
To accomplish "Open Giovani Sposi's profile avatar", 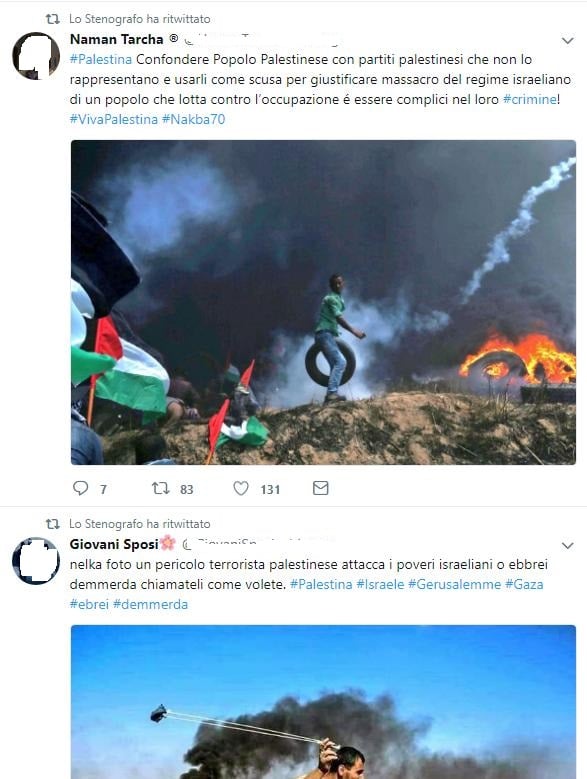I will (x=36, y=560).
